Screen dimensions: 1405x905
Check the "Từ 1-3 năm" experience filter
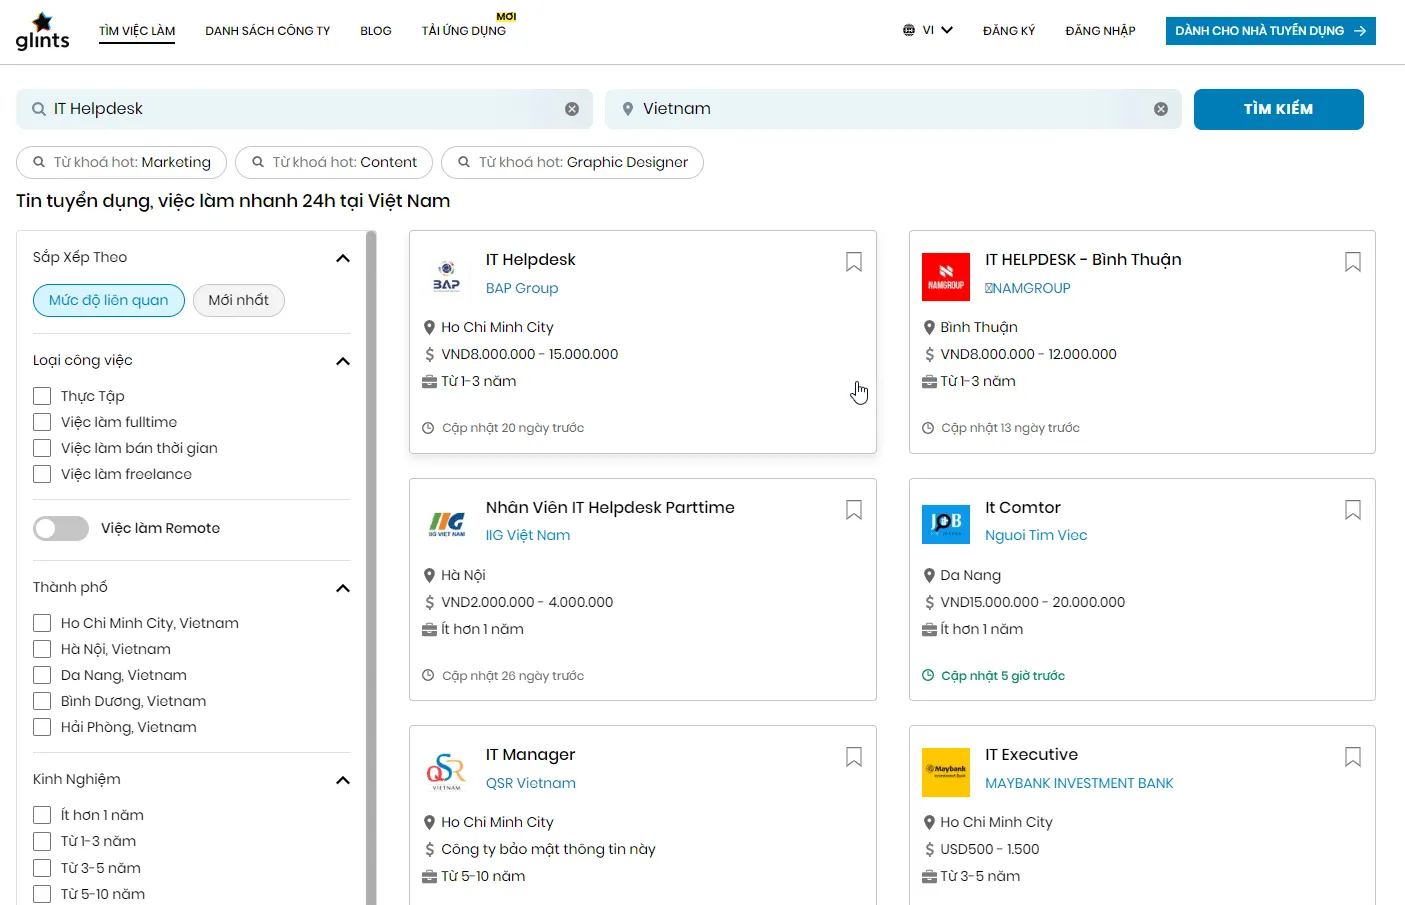(42, 841)
